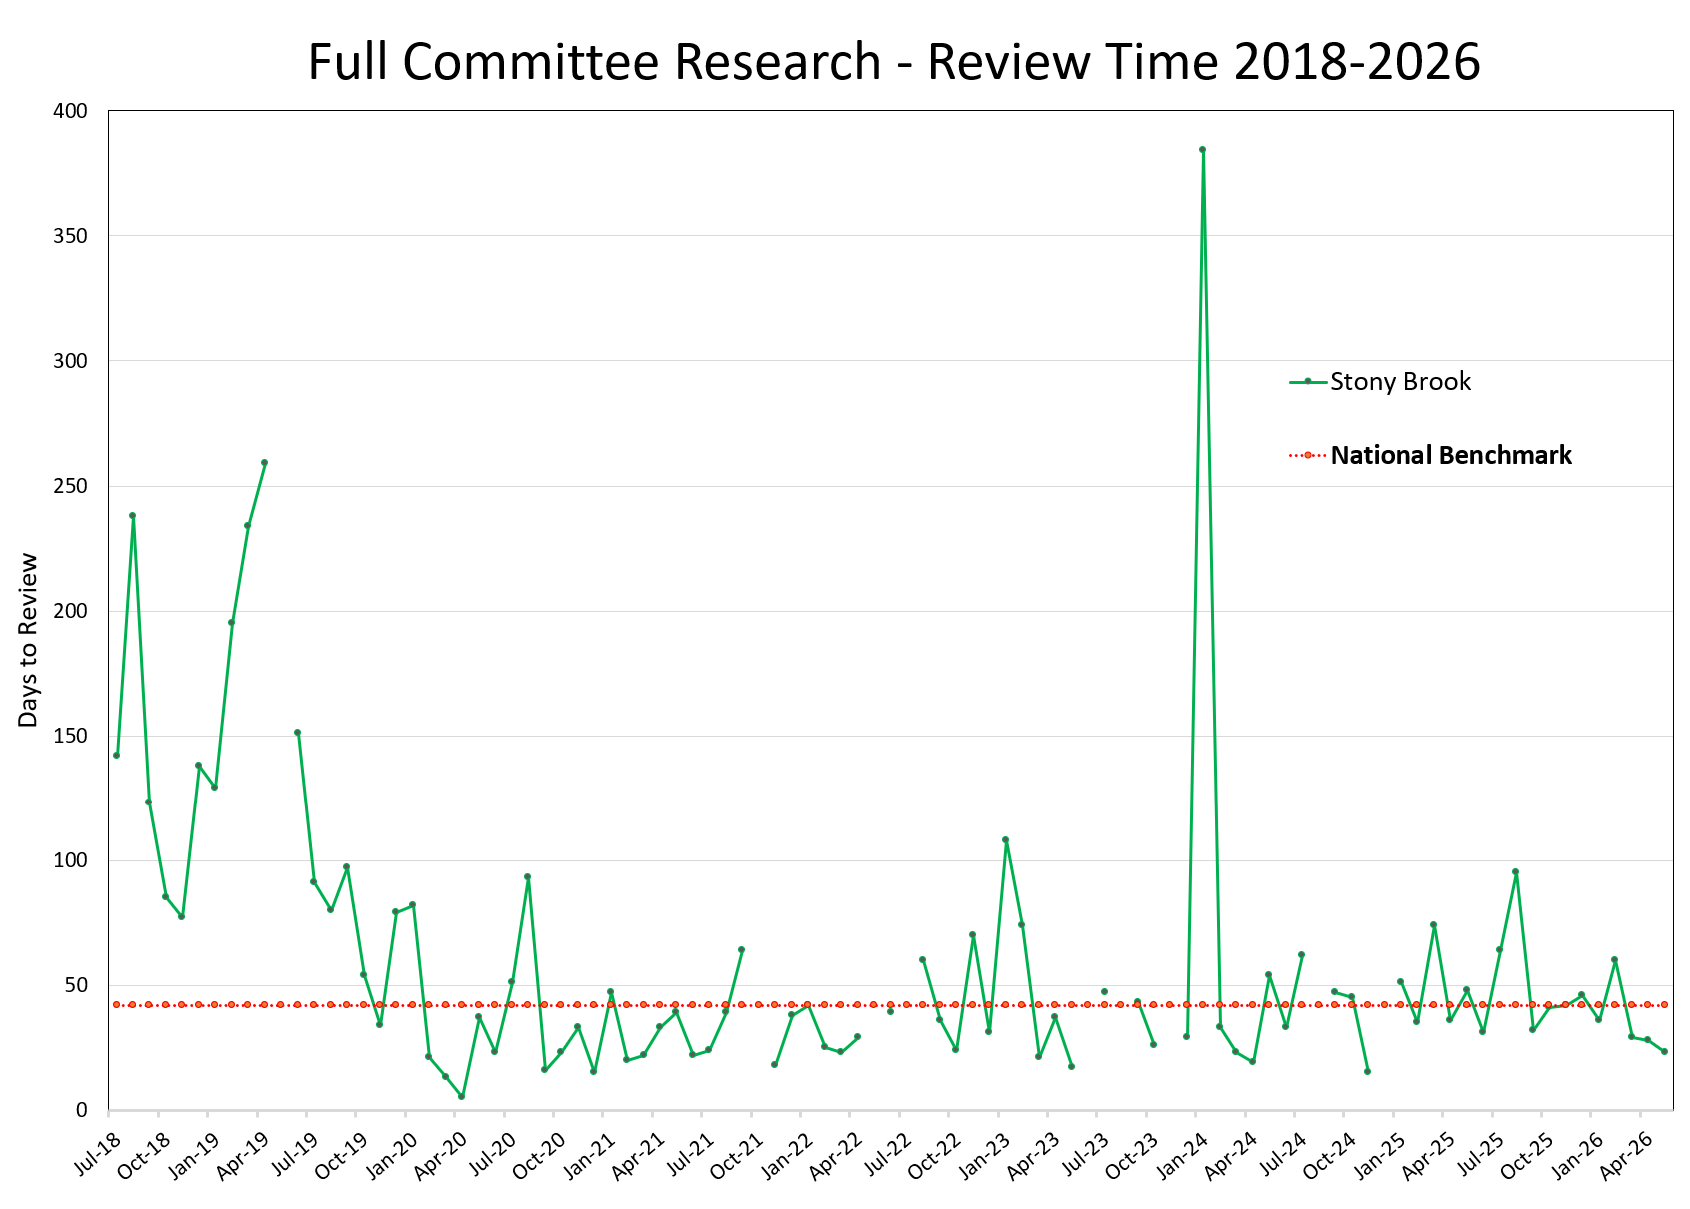Click the 'Jan-24' x-axis label
This screenshot has height=1209, width=1690.
point(1183,1155)
